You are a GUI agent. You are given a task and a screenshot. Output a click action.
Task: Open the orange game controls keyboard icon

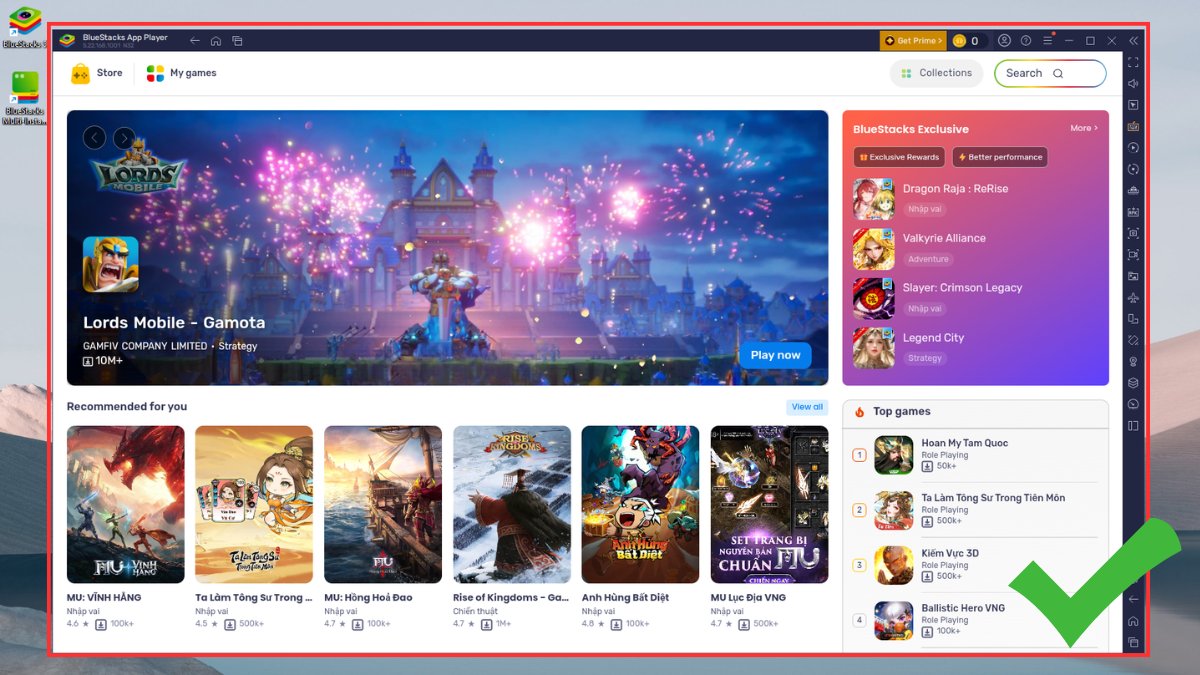click(1133, 127)
